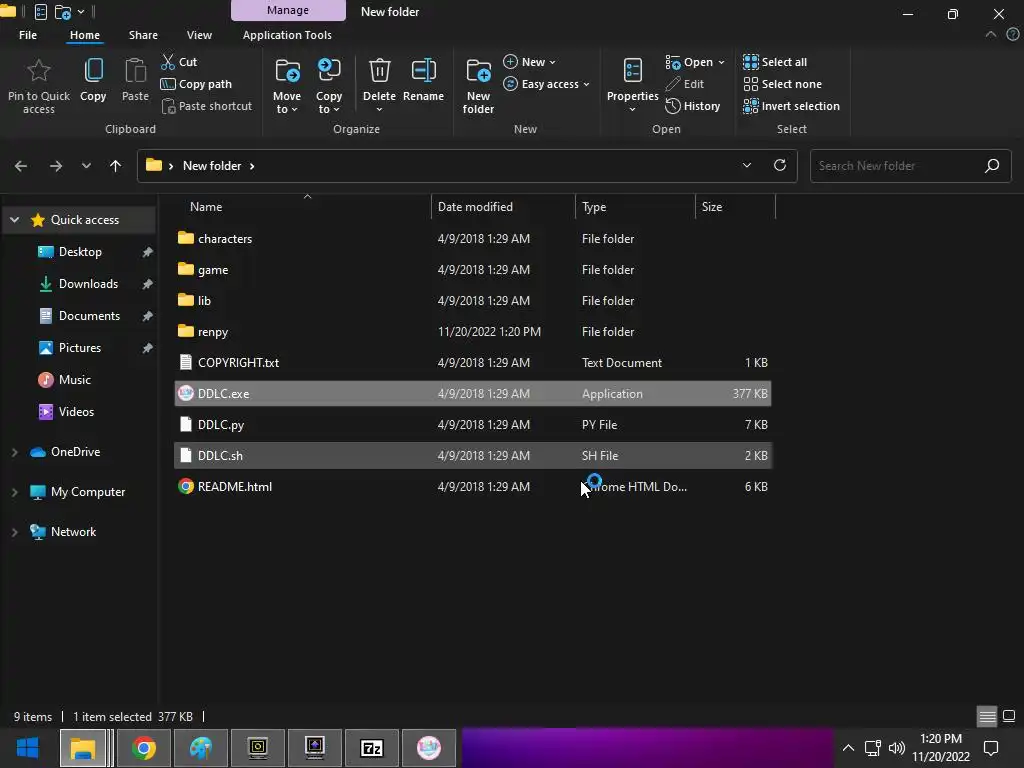Switch to the View ribbon tab

tap(199, 35)
